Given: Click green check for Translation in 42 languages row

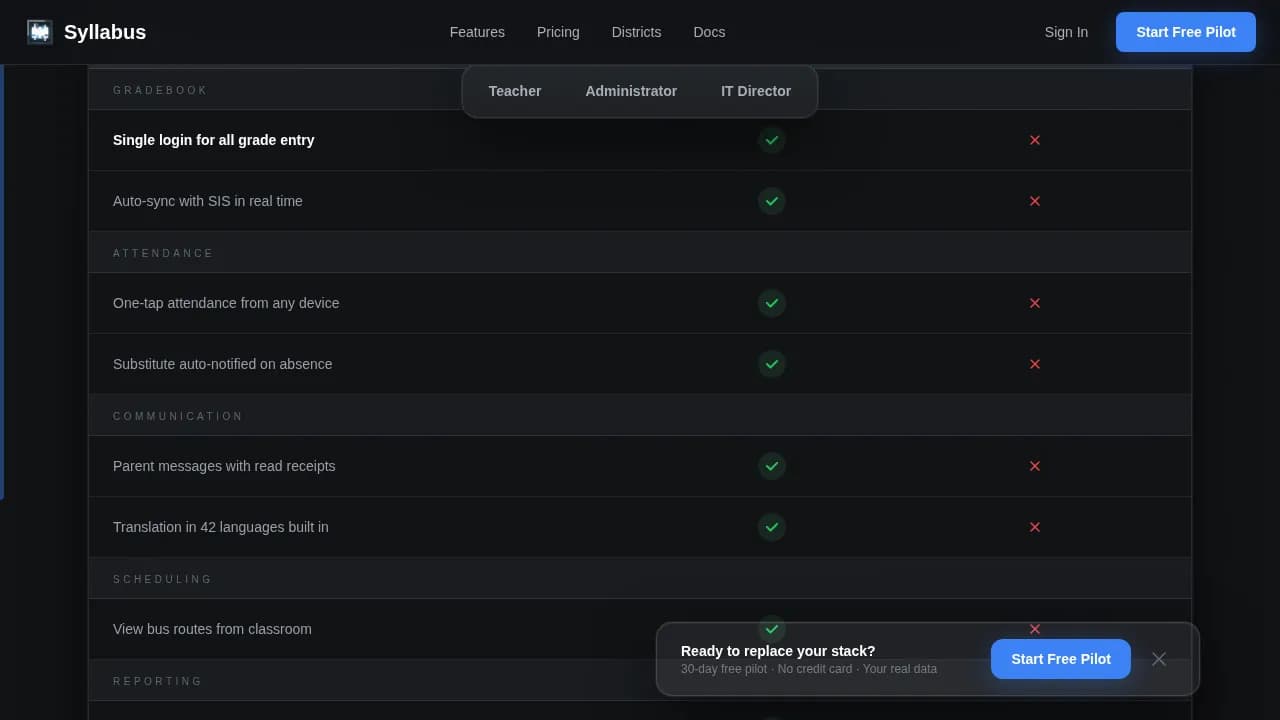Looking at the screenshot, I should click(772, 527).
